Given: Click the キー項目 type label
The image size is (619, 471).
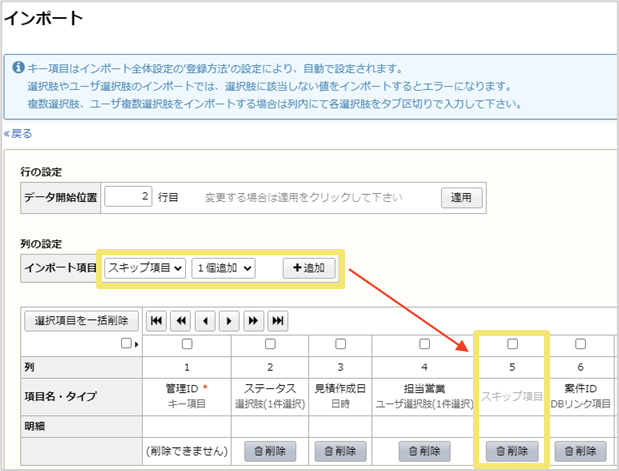Looking at the screenshot, I should point(187,404).
